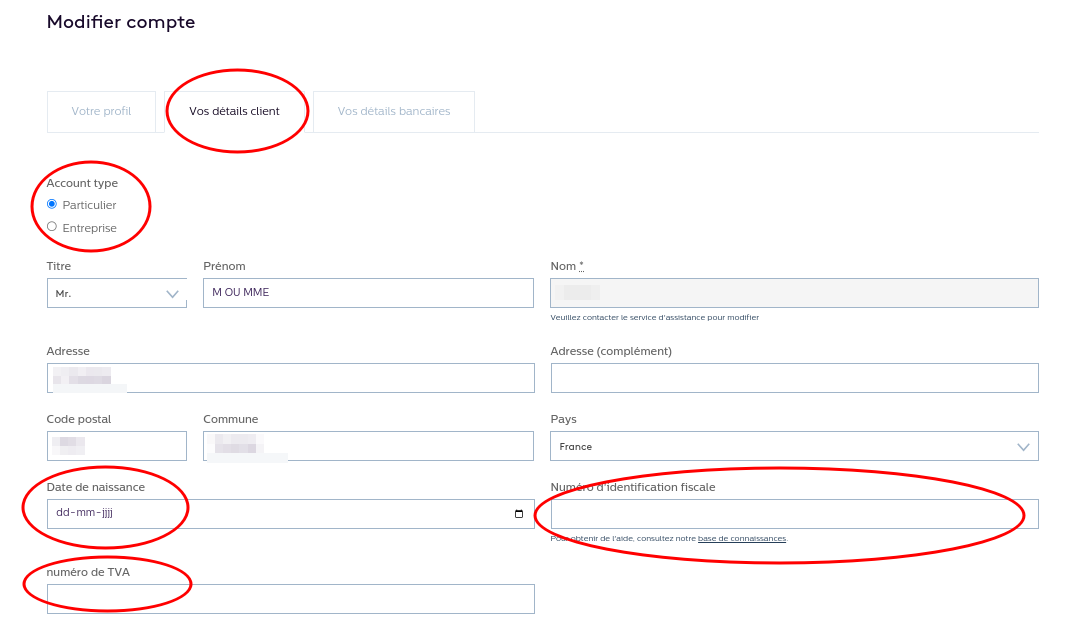
Task: Click into the Adresse (complément) field
Action: (x=794, y=378)
